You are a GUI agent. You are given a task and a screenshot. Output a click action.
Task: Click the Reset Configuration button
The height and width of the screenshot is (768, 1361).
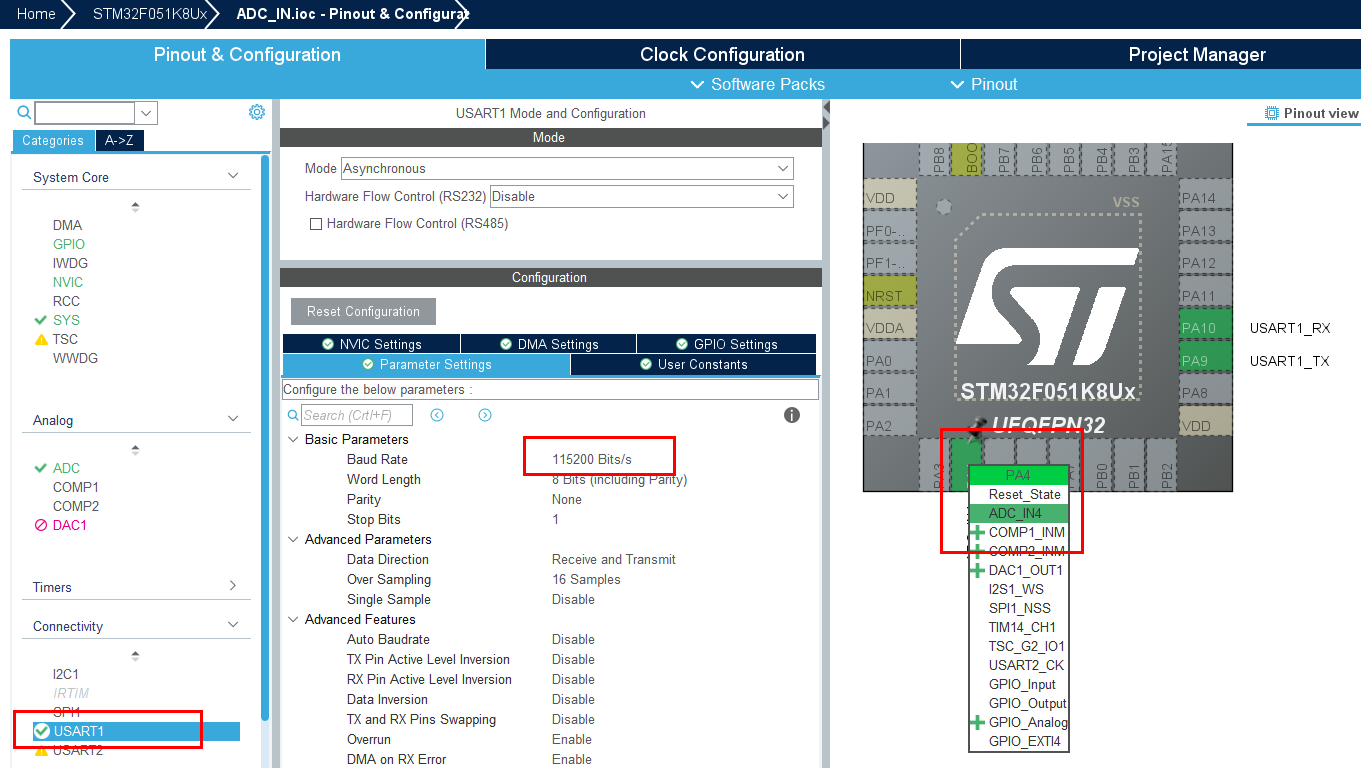click(x=363, y=311)
